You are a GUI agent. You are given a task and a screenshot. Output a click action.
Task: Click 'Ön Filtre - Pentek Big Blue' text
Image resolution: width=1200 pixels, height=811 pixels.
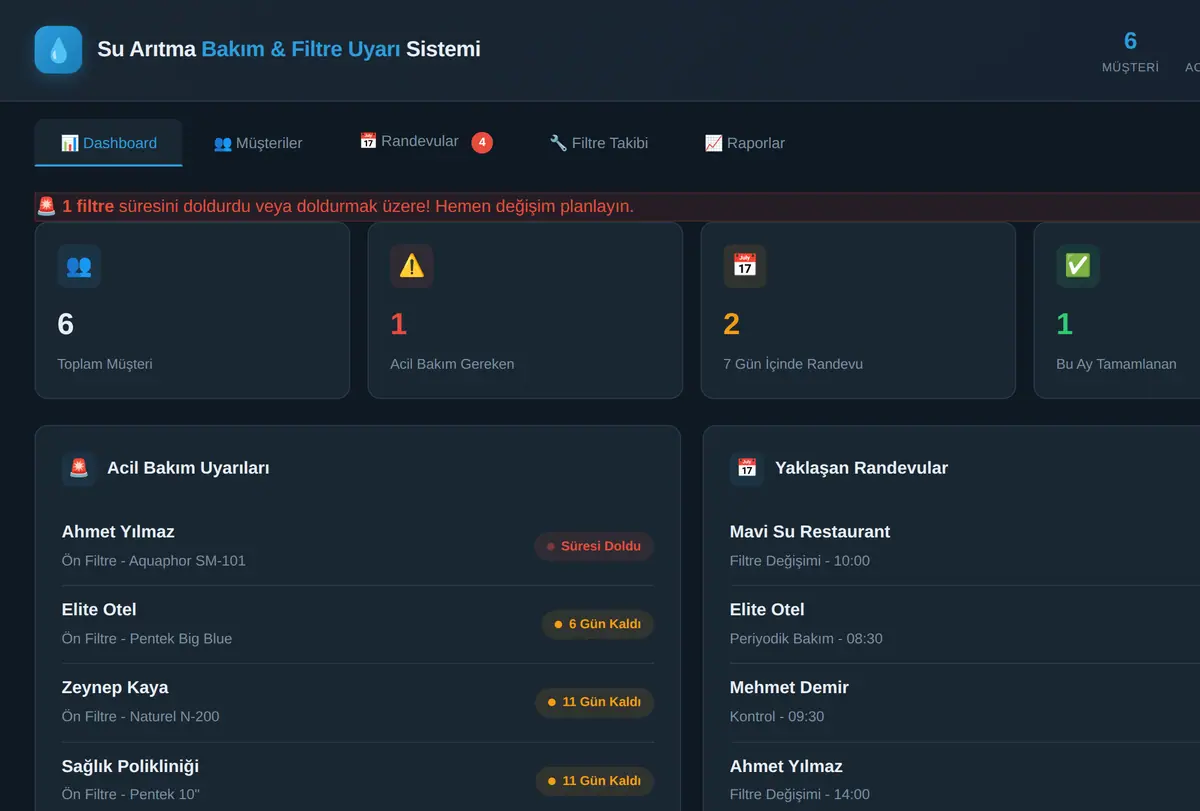(147, 639)
